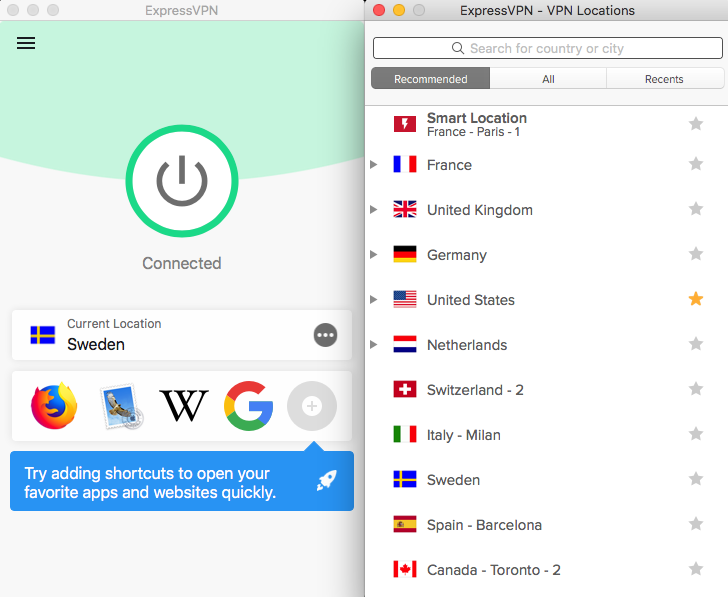The image size is (728, 597).
Task: Click the Switzerland flag icon
Action: click(x=405, y=389)
